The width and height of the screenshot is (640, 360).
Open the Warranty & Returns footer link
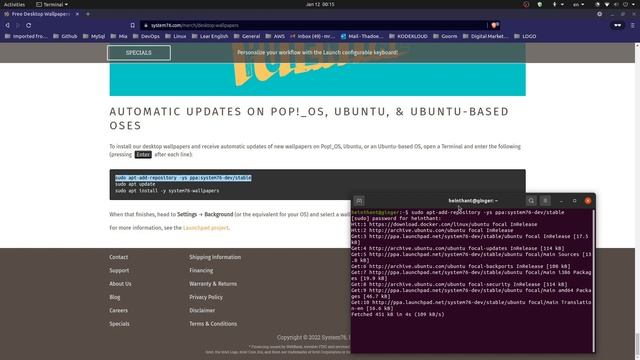(x=213, y=284)
